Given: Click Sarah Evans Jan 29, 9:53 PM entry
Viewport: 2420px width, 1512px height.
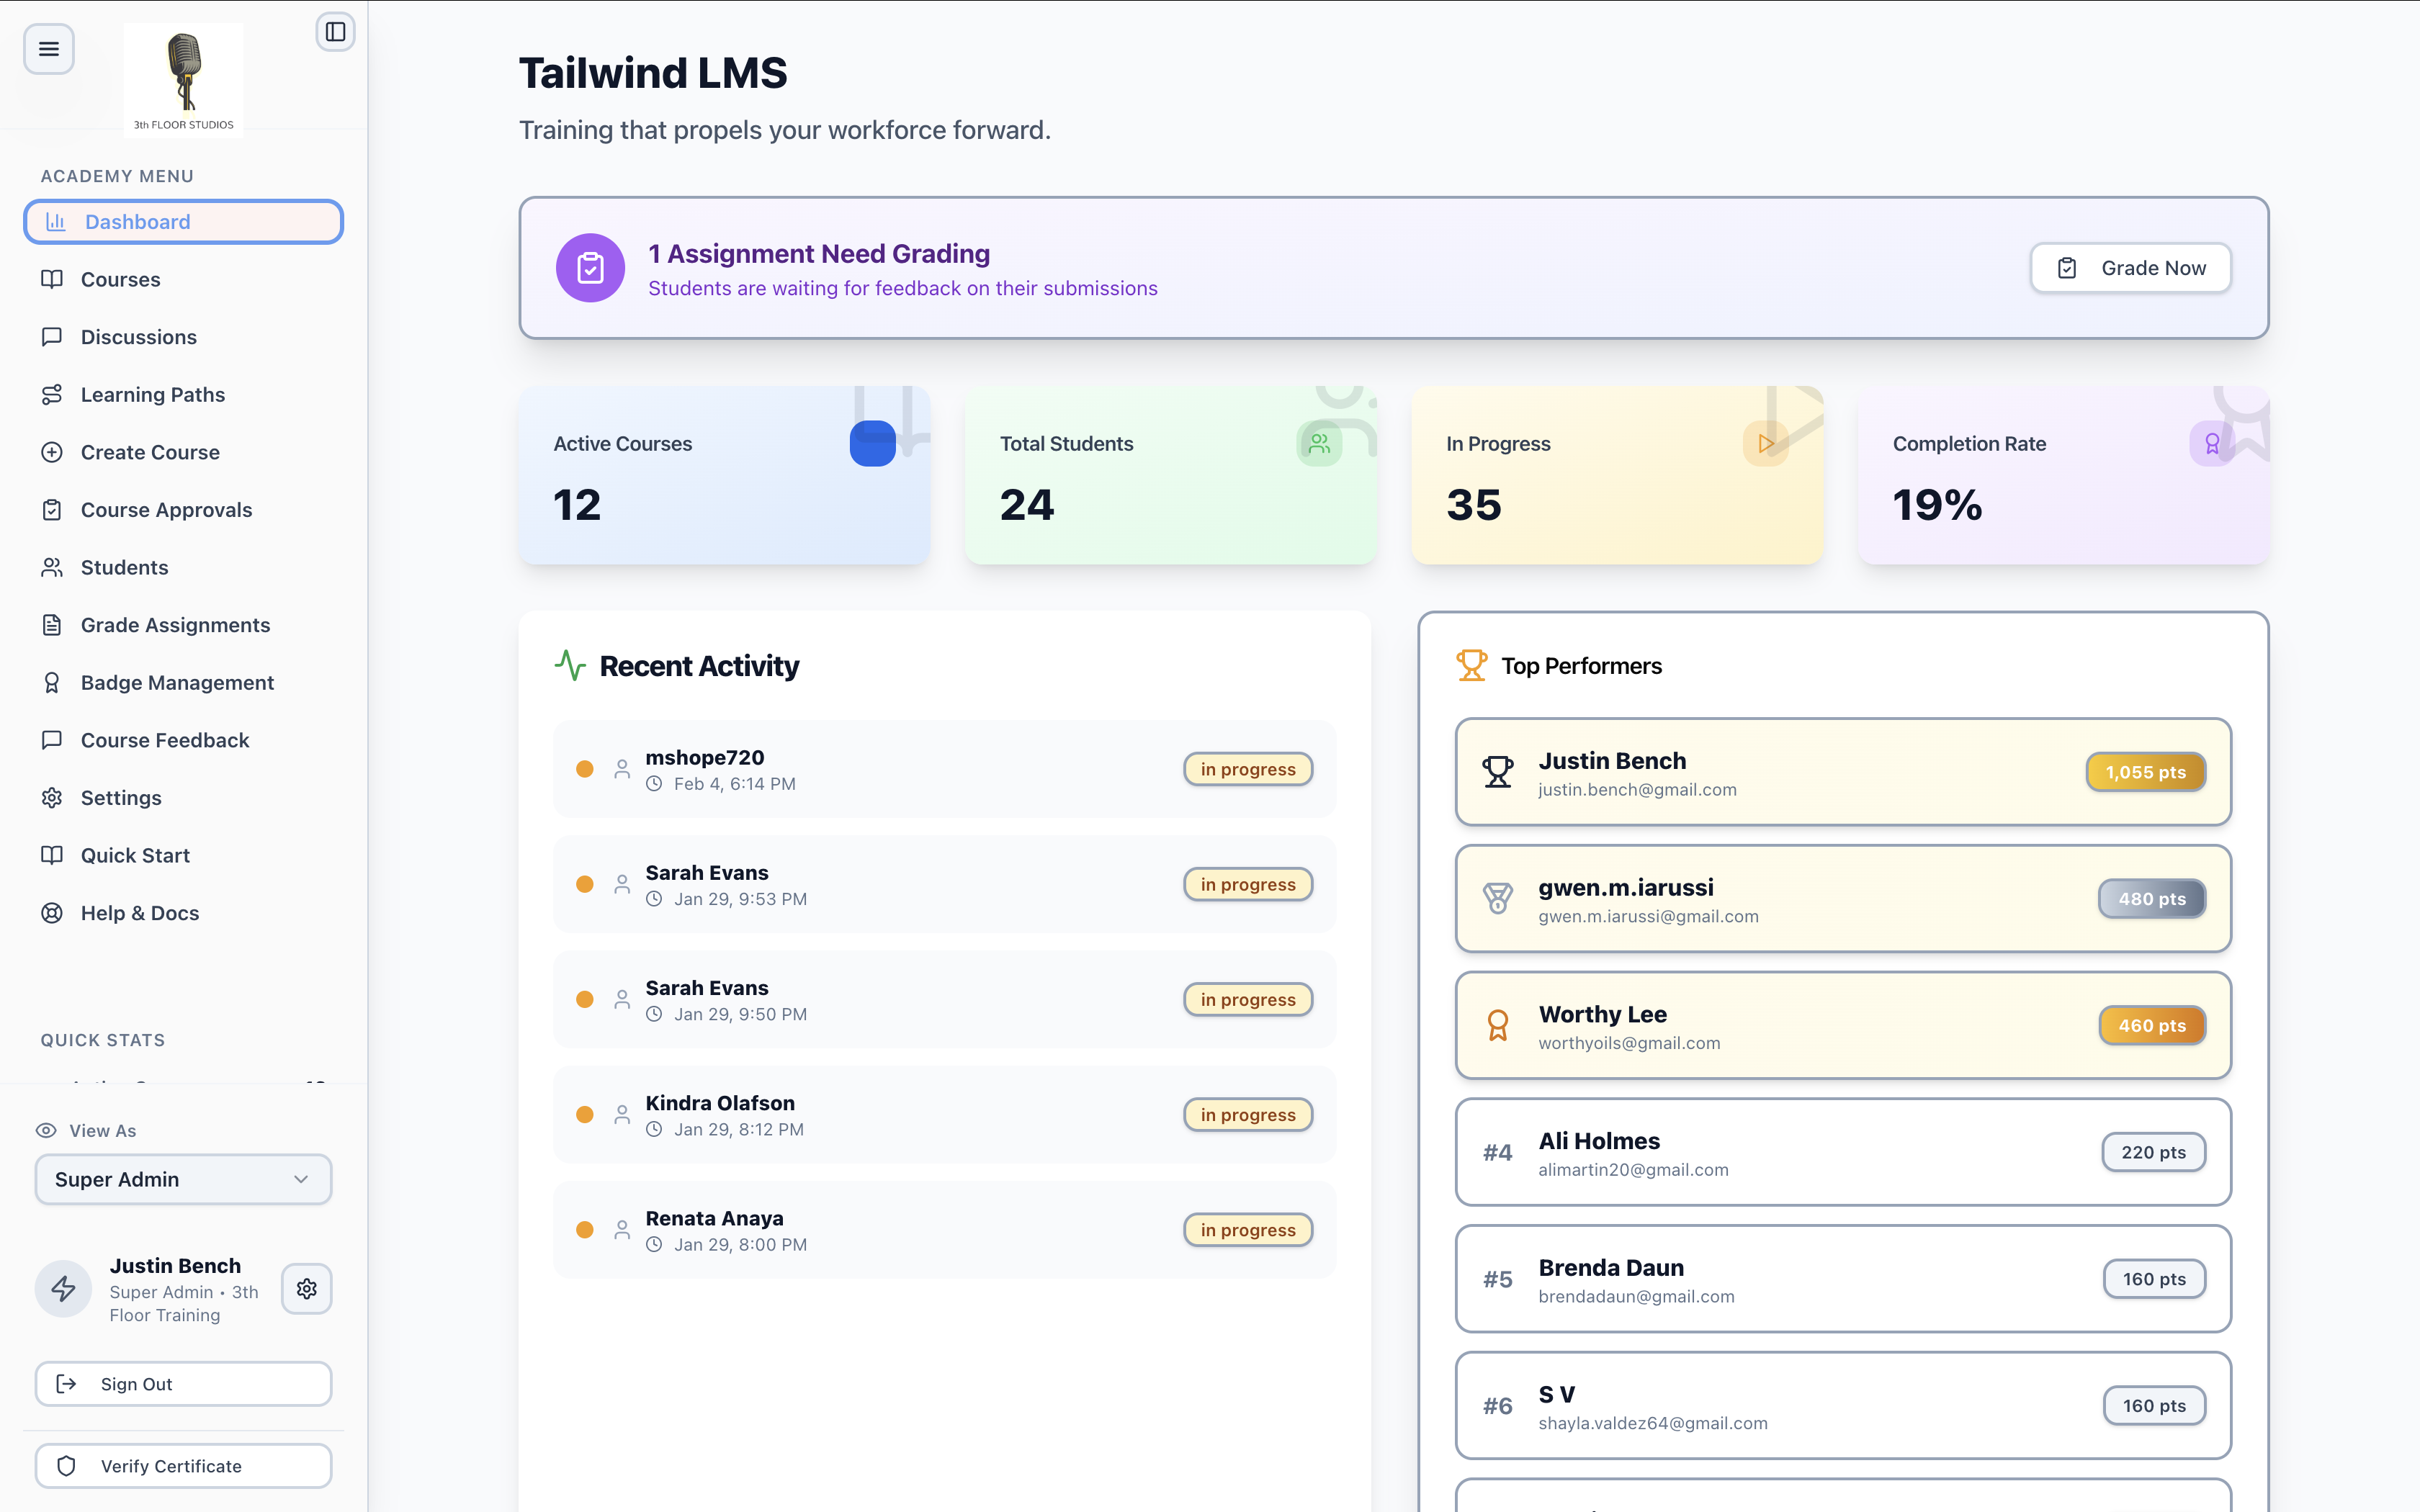Looking at the screenshot, I should pos(945,884).
